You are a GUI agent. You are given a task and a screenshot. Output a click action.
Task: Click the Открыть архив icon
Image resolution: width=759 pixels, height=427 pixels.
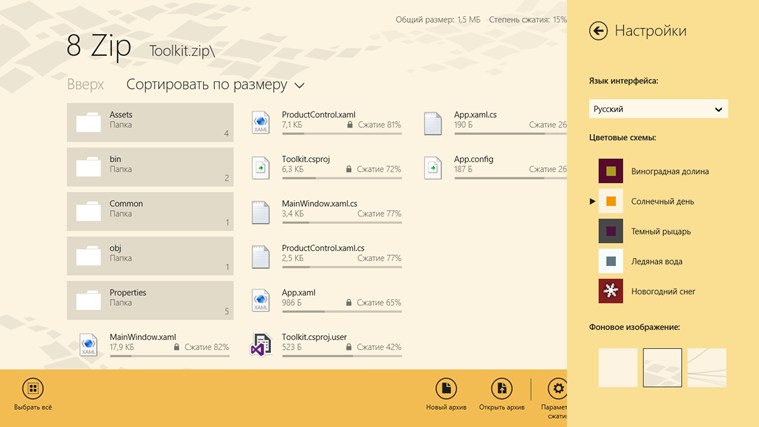point(501,389)
